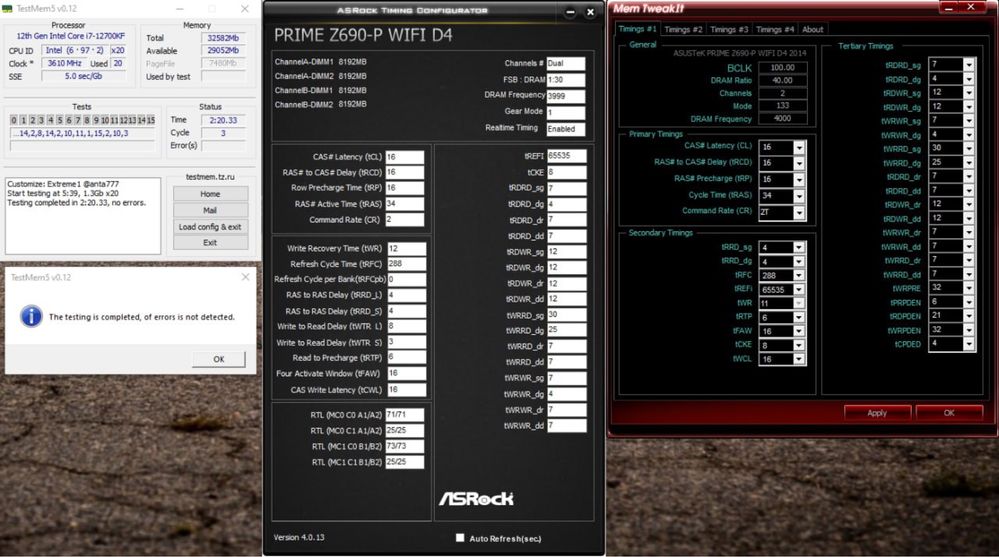Open the tWCL dropdown in Secondary Timings

798,359
